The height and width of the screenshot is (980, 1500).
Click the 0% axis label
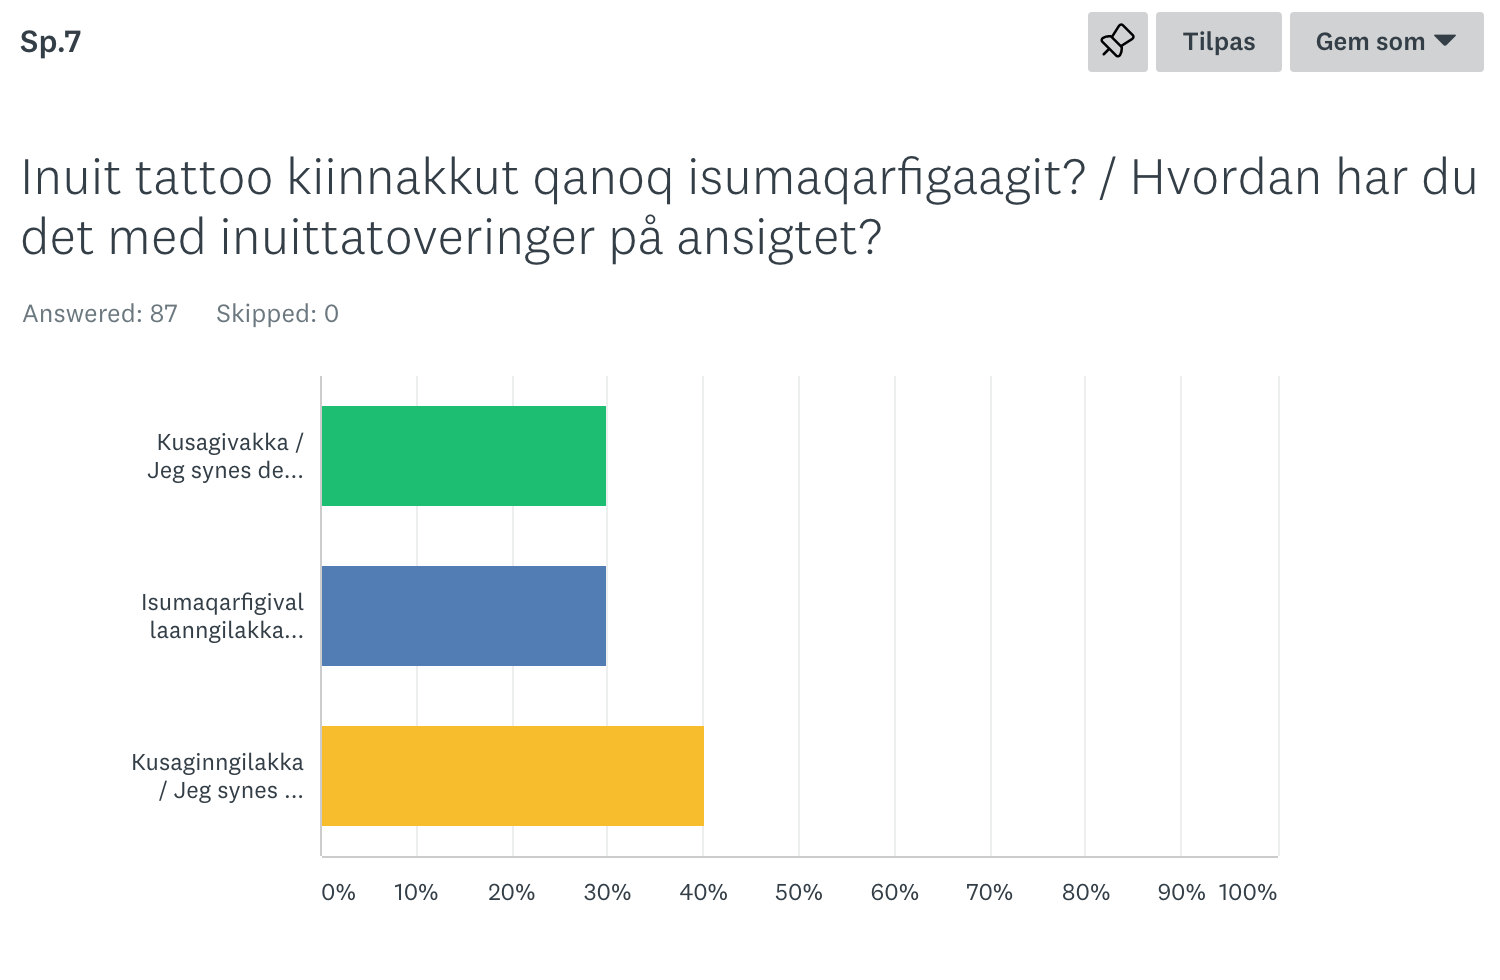339,892
